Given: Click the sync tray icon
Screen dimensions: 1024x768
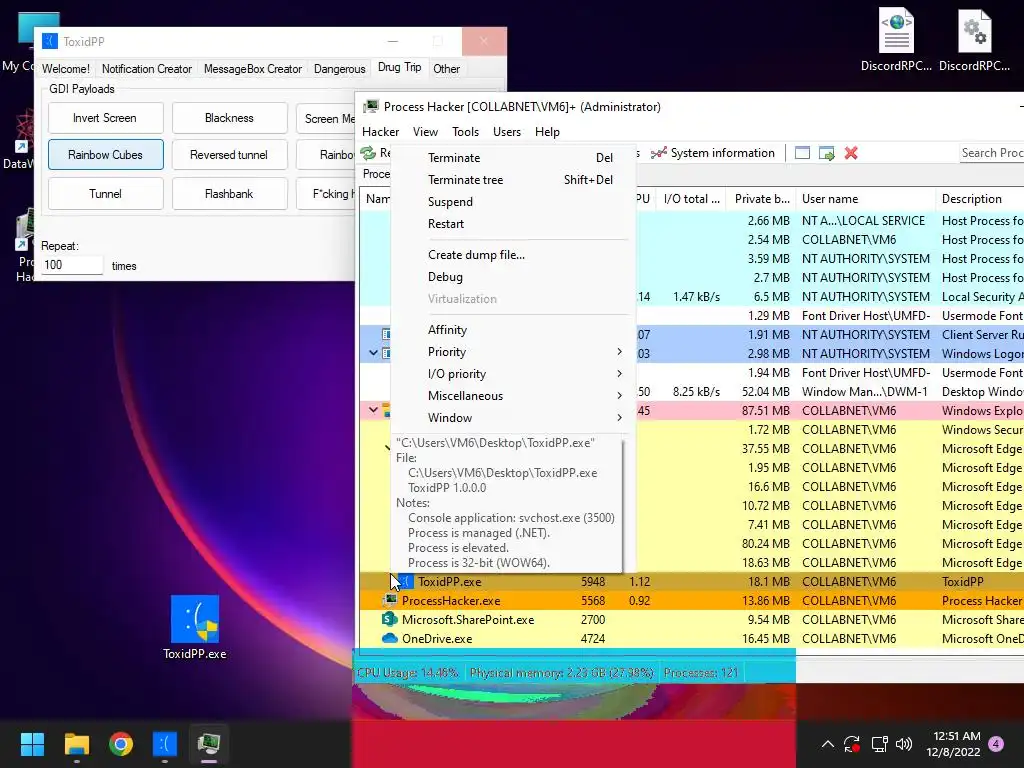Looking at the screenshot, I should (x=852, y=744).
